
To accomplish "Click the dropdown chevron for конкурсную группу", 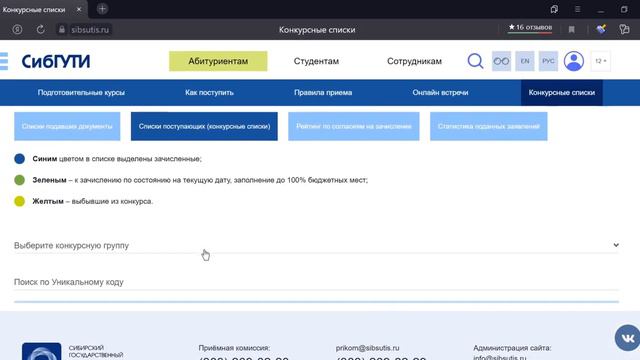I will tap(616, 245).
